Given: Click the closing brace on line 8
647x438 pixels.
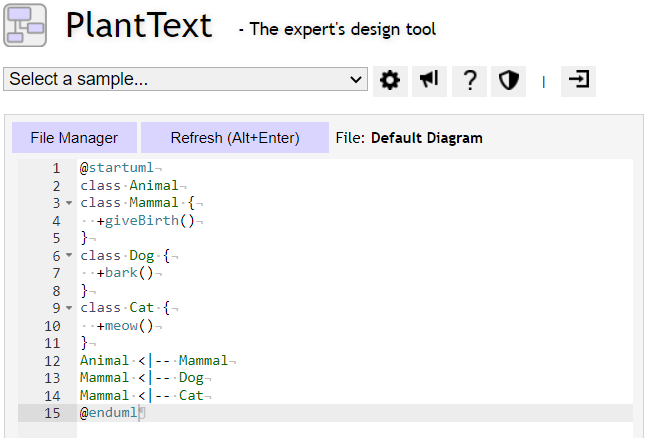Looking at the screenshot, I should pyautogui.click(x=84, y=291).
